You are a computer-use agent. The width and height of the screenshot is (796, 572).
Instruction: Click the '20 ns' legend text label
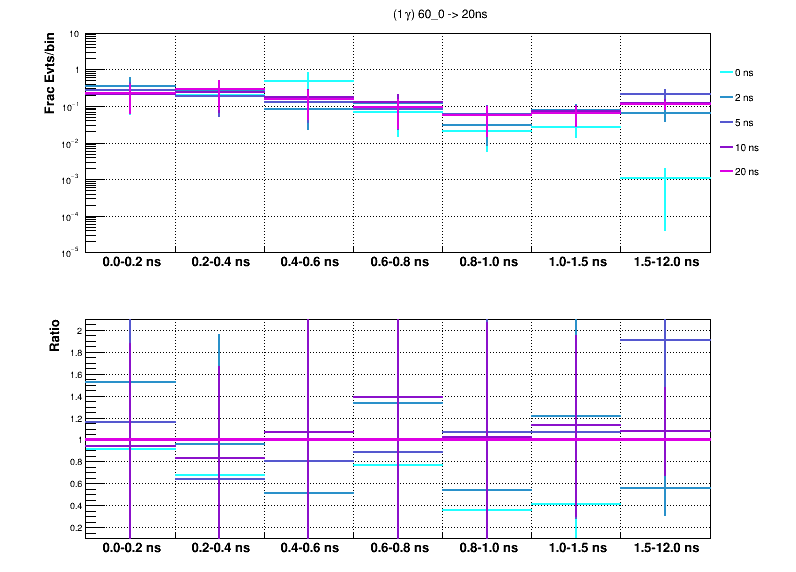pos(748,172)
